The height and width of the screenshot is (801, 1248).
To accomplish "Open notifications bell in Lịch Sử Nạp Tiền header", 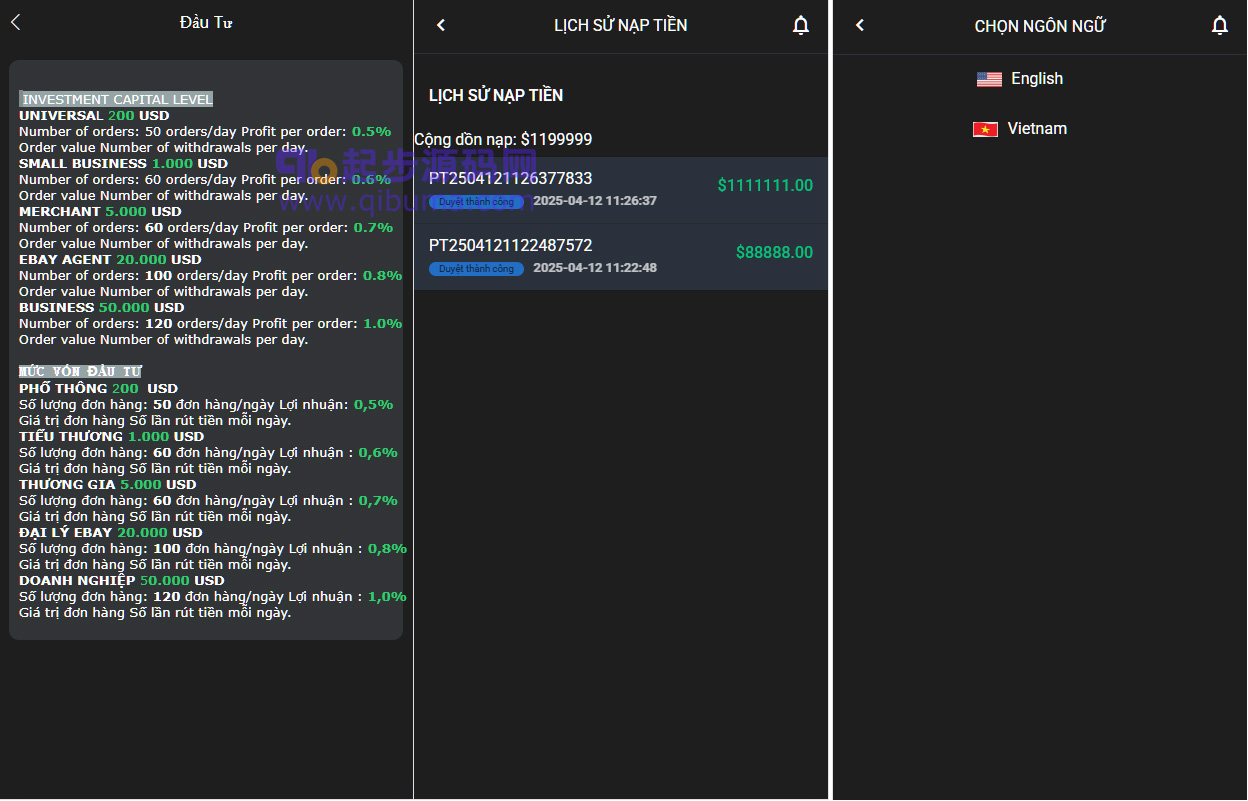I will 800,25.
